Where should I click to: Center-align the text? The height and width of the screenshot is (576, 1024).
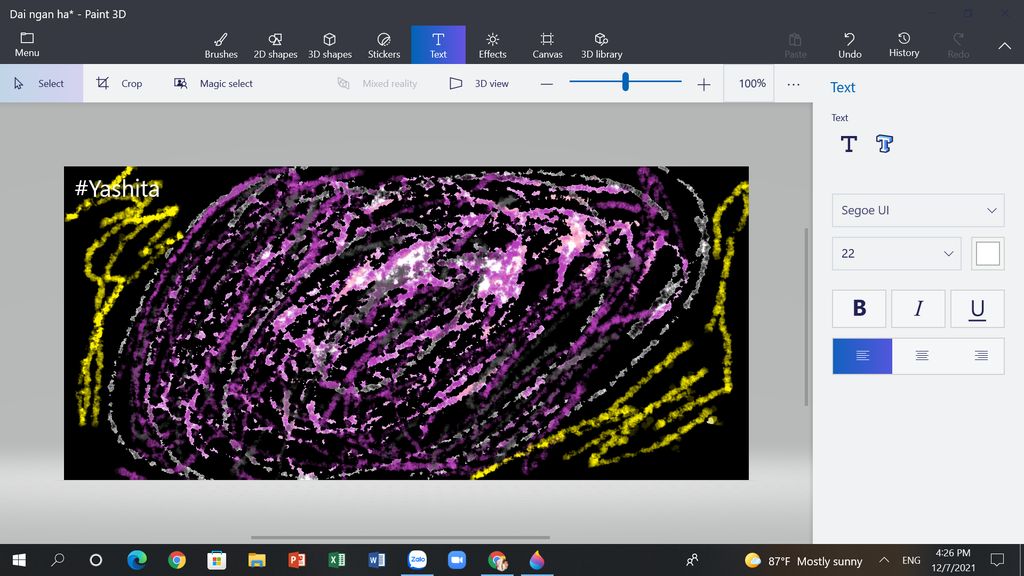click(921, 356)
